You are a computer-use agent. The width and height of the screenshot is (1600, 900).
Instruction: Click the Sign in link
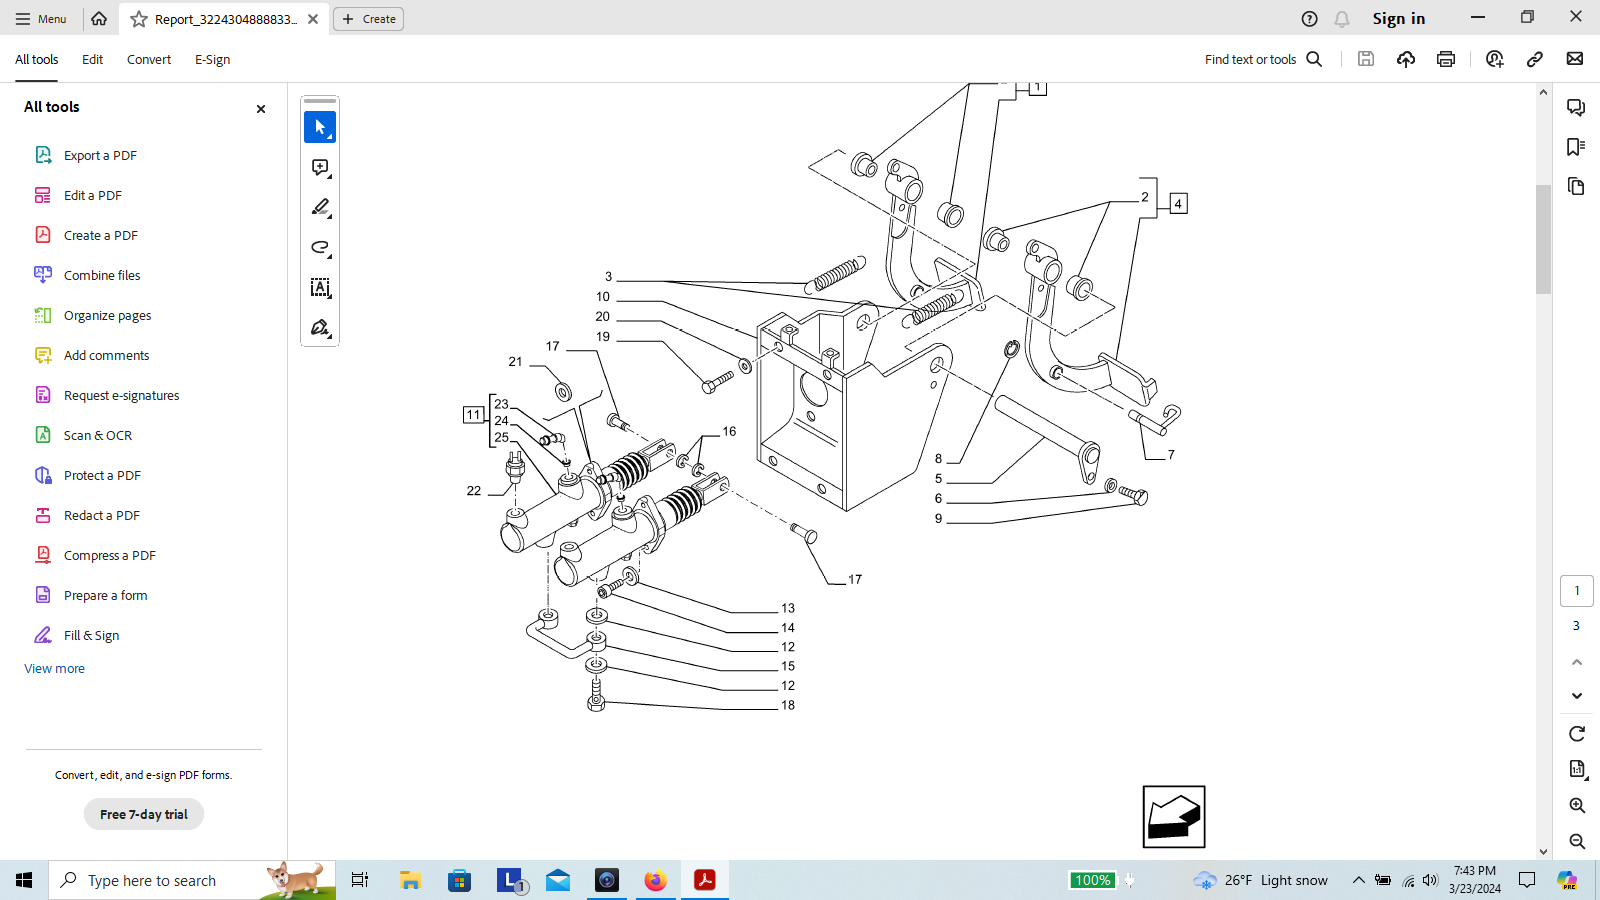click(1398, 19)
